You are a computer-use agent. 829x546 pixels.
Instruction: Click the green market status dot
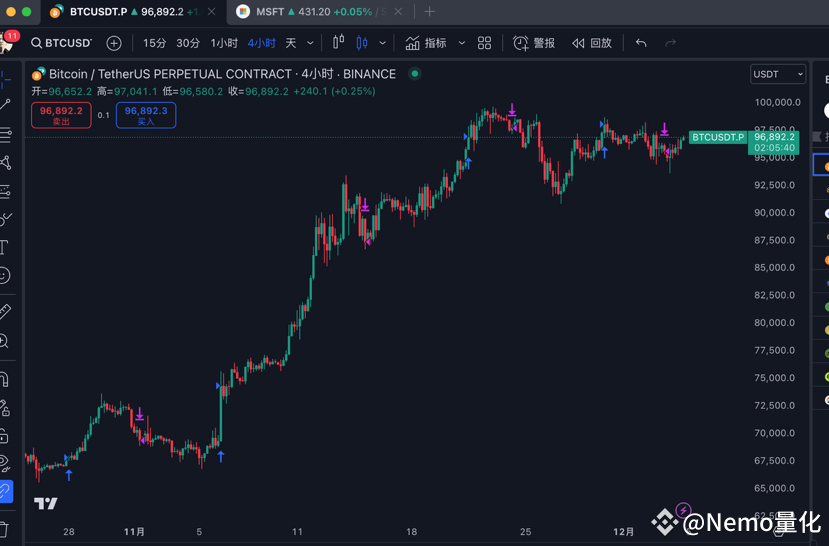click(415, 73)
